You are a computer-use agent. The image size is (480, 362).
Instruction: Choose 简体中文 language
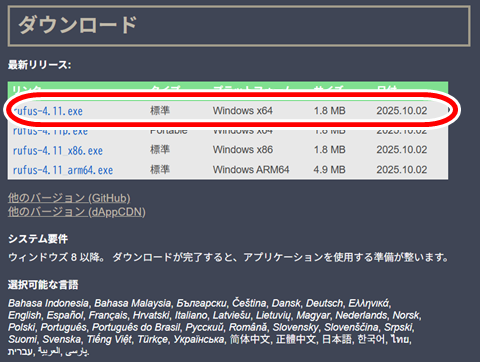coord(250,339)
